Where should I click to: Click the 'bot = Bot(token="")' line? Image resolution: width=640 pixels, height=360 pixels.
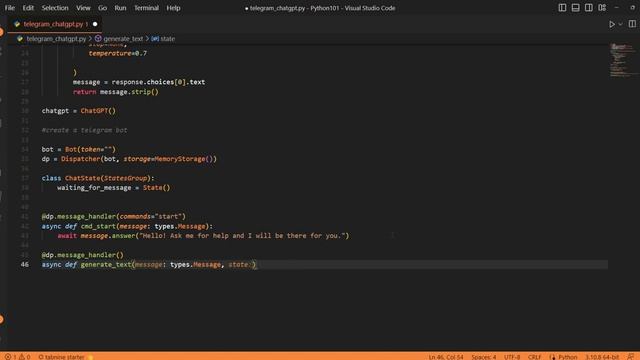coord(78,149)
